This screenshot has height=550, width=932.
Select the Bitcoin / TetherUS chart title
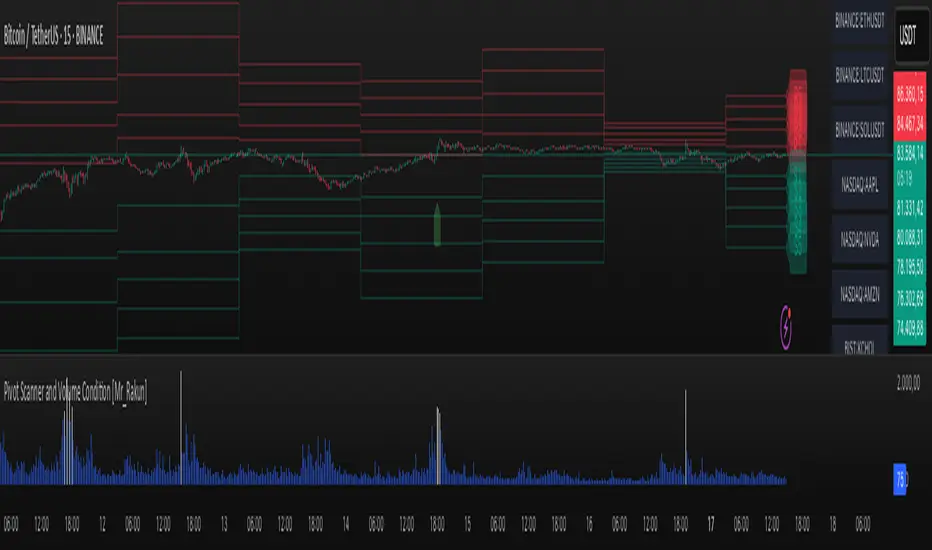point(53,36)
